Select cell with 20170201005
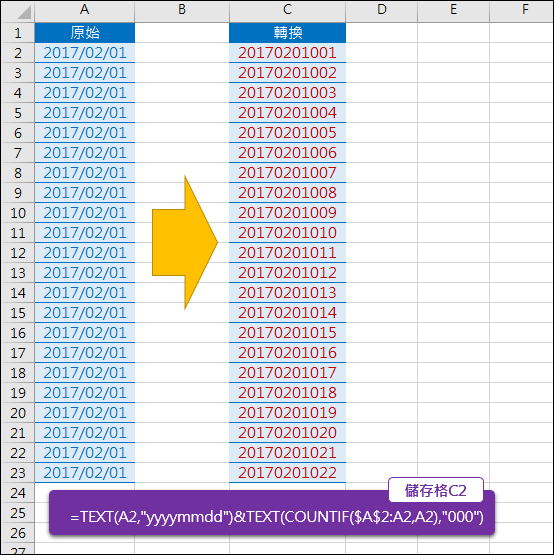554x555 pixels. [x=287, y=133]
